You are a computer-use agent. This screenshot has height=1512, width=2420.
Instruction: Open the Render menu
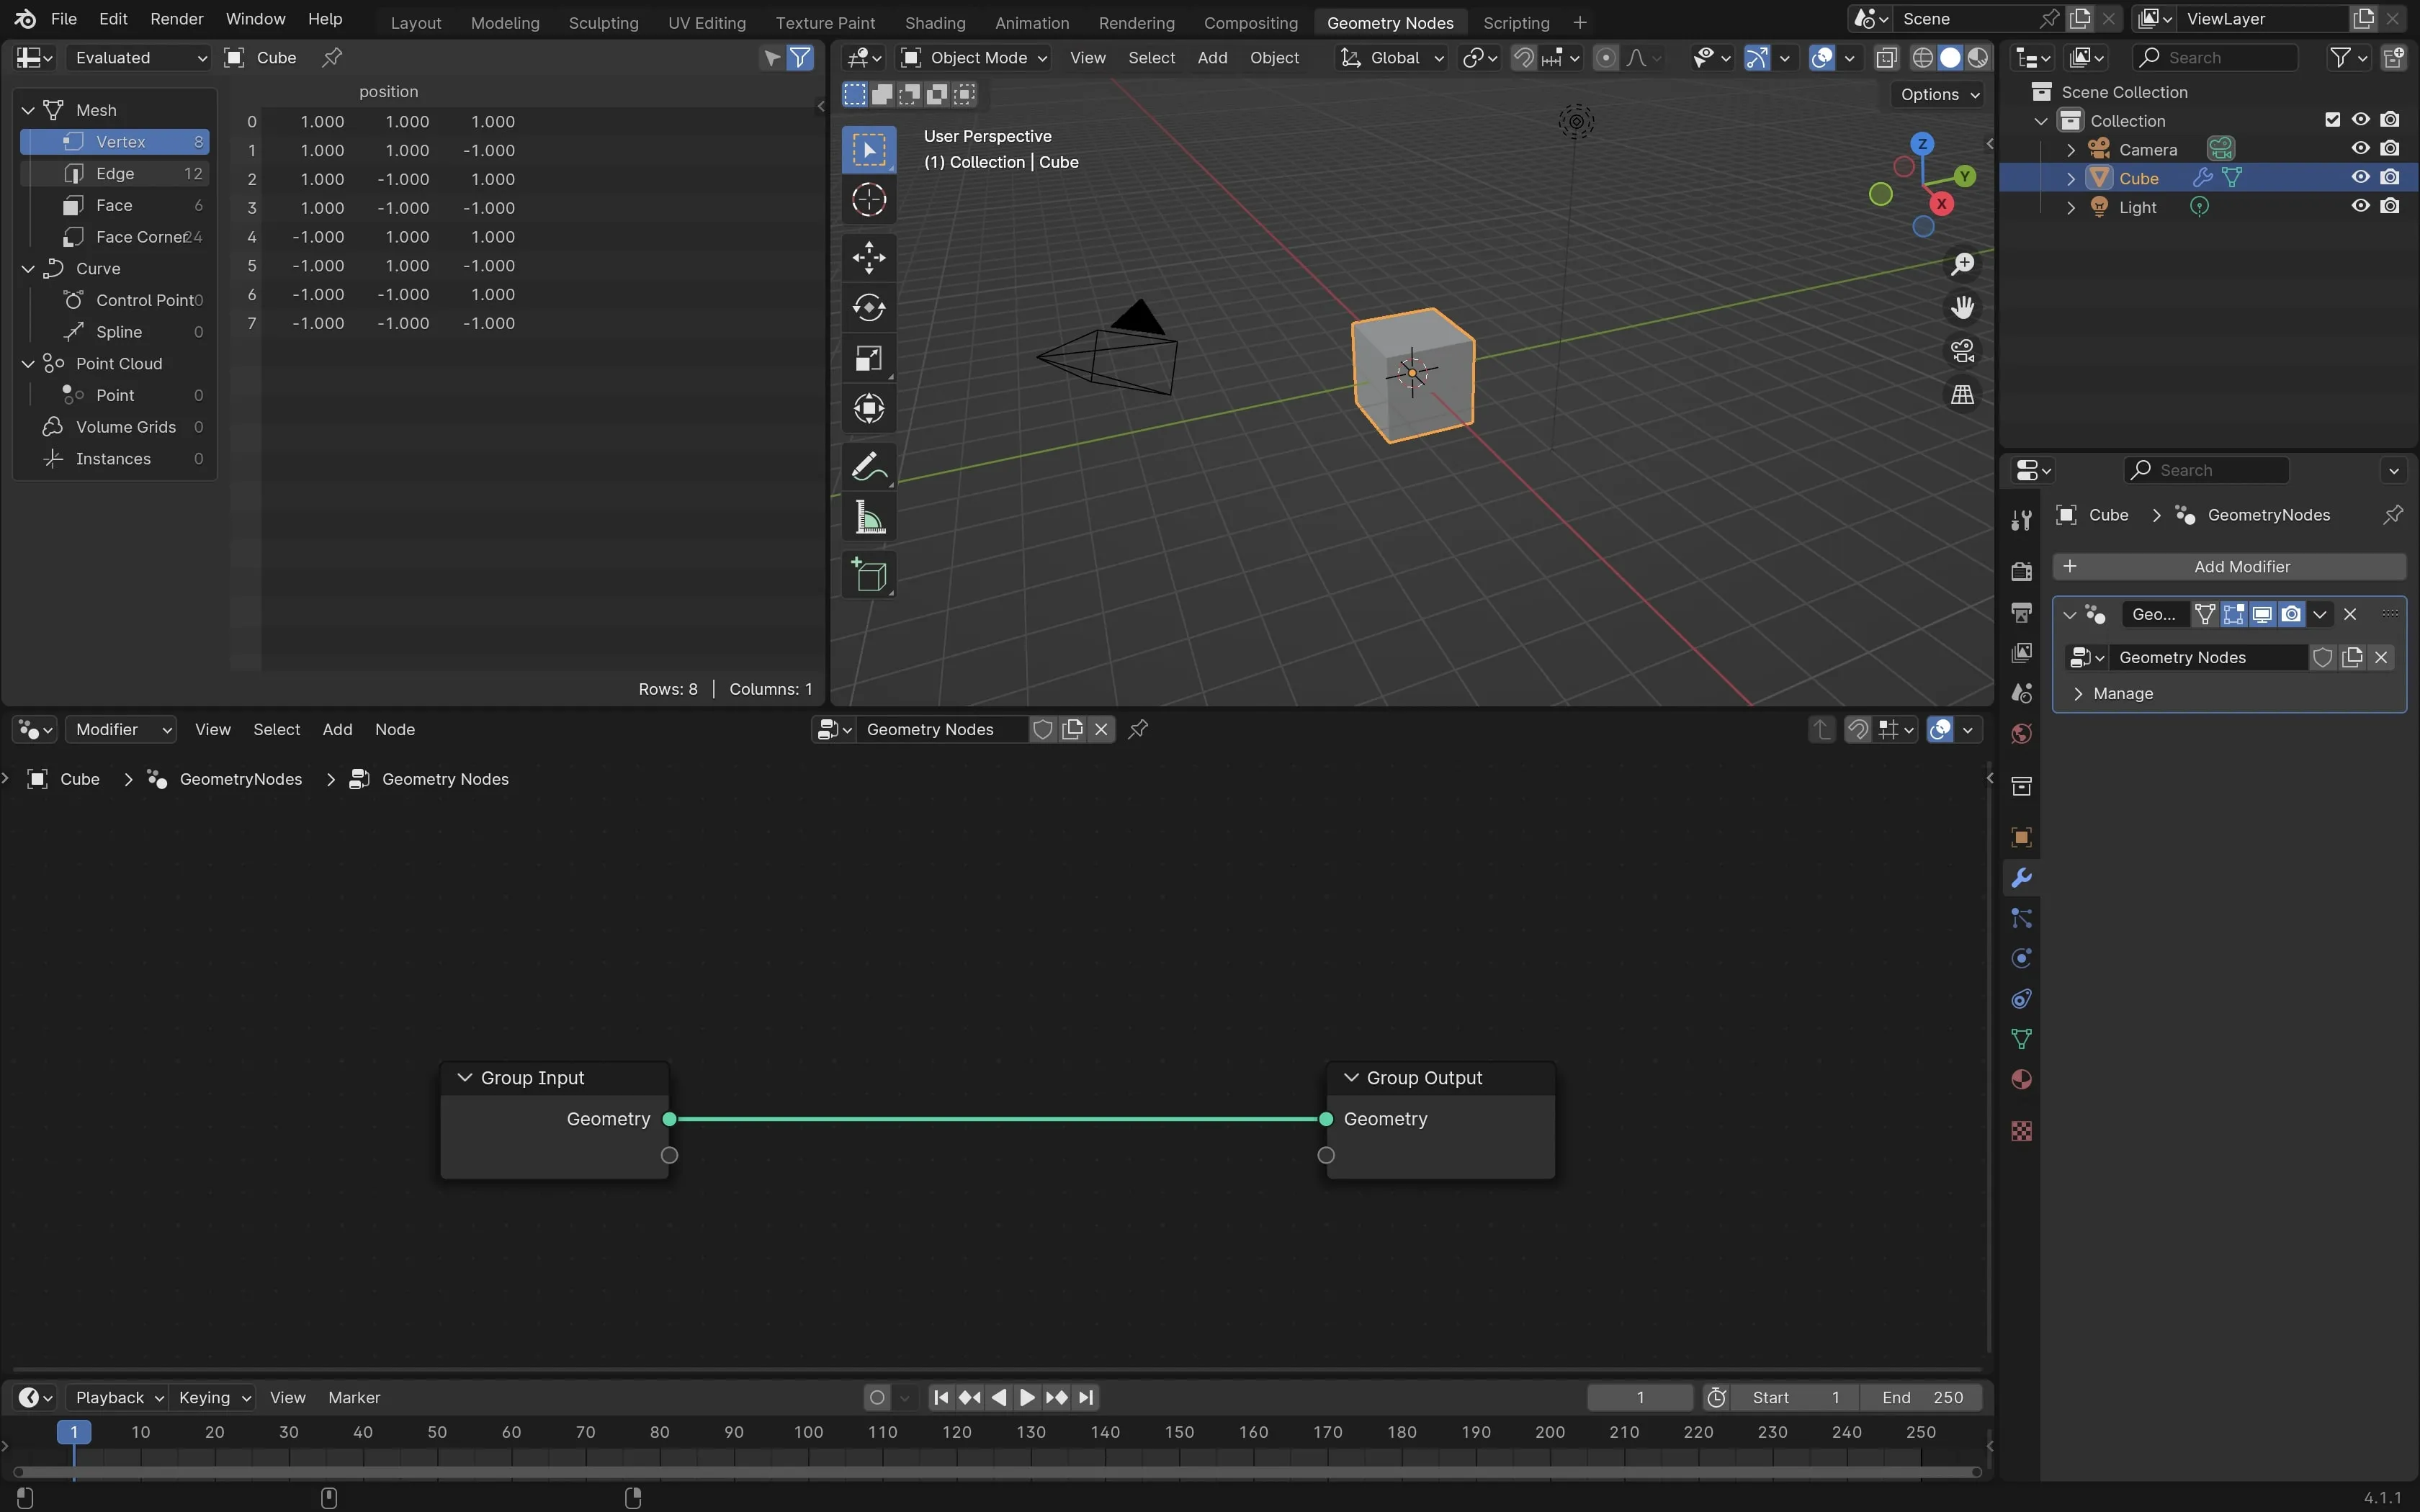coord(177,19)
